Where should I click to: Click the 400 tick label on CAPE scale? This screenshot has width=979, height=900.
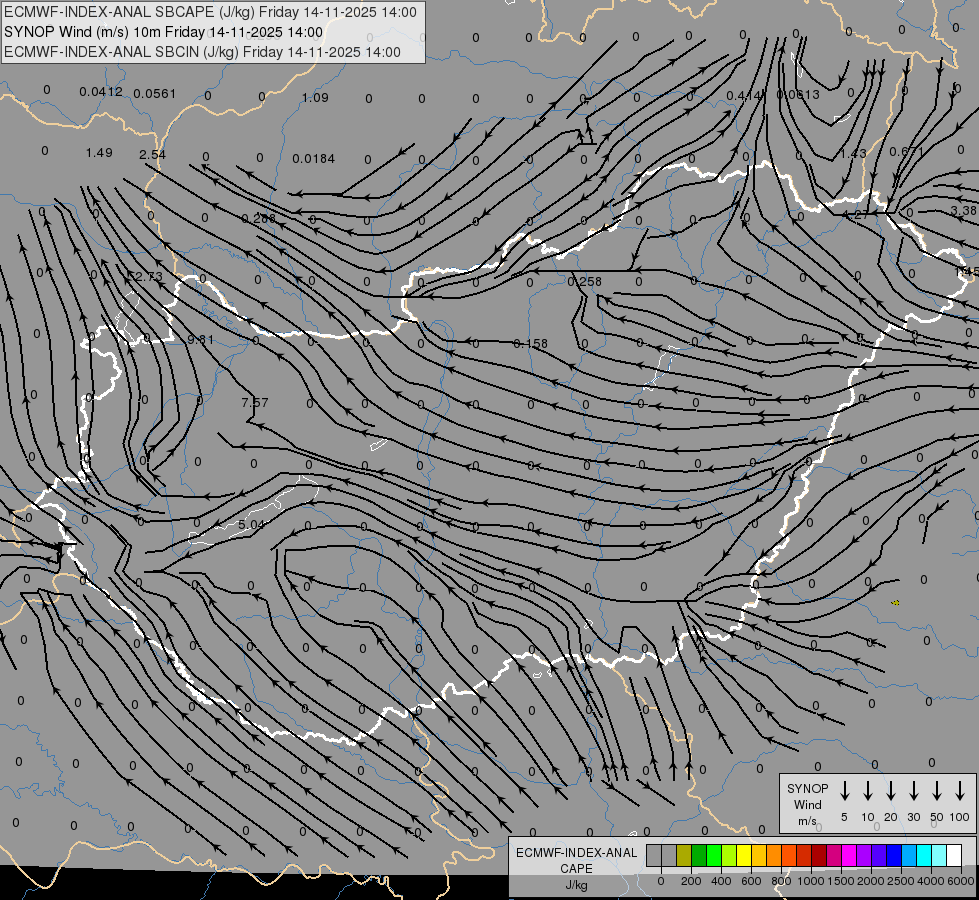(x=721, y=881)
